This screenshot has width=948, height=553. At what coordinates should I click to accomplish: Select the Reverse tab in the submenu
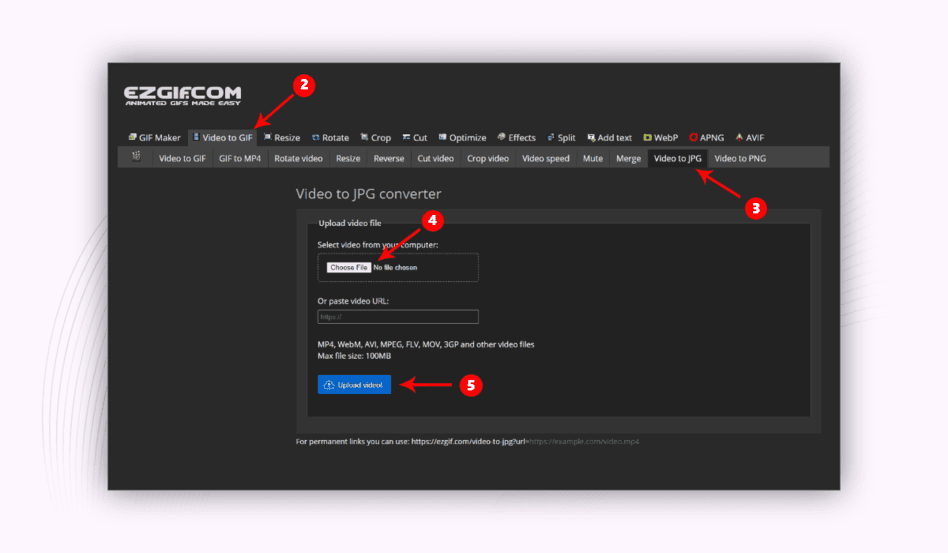389,158
